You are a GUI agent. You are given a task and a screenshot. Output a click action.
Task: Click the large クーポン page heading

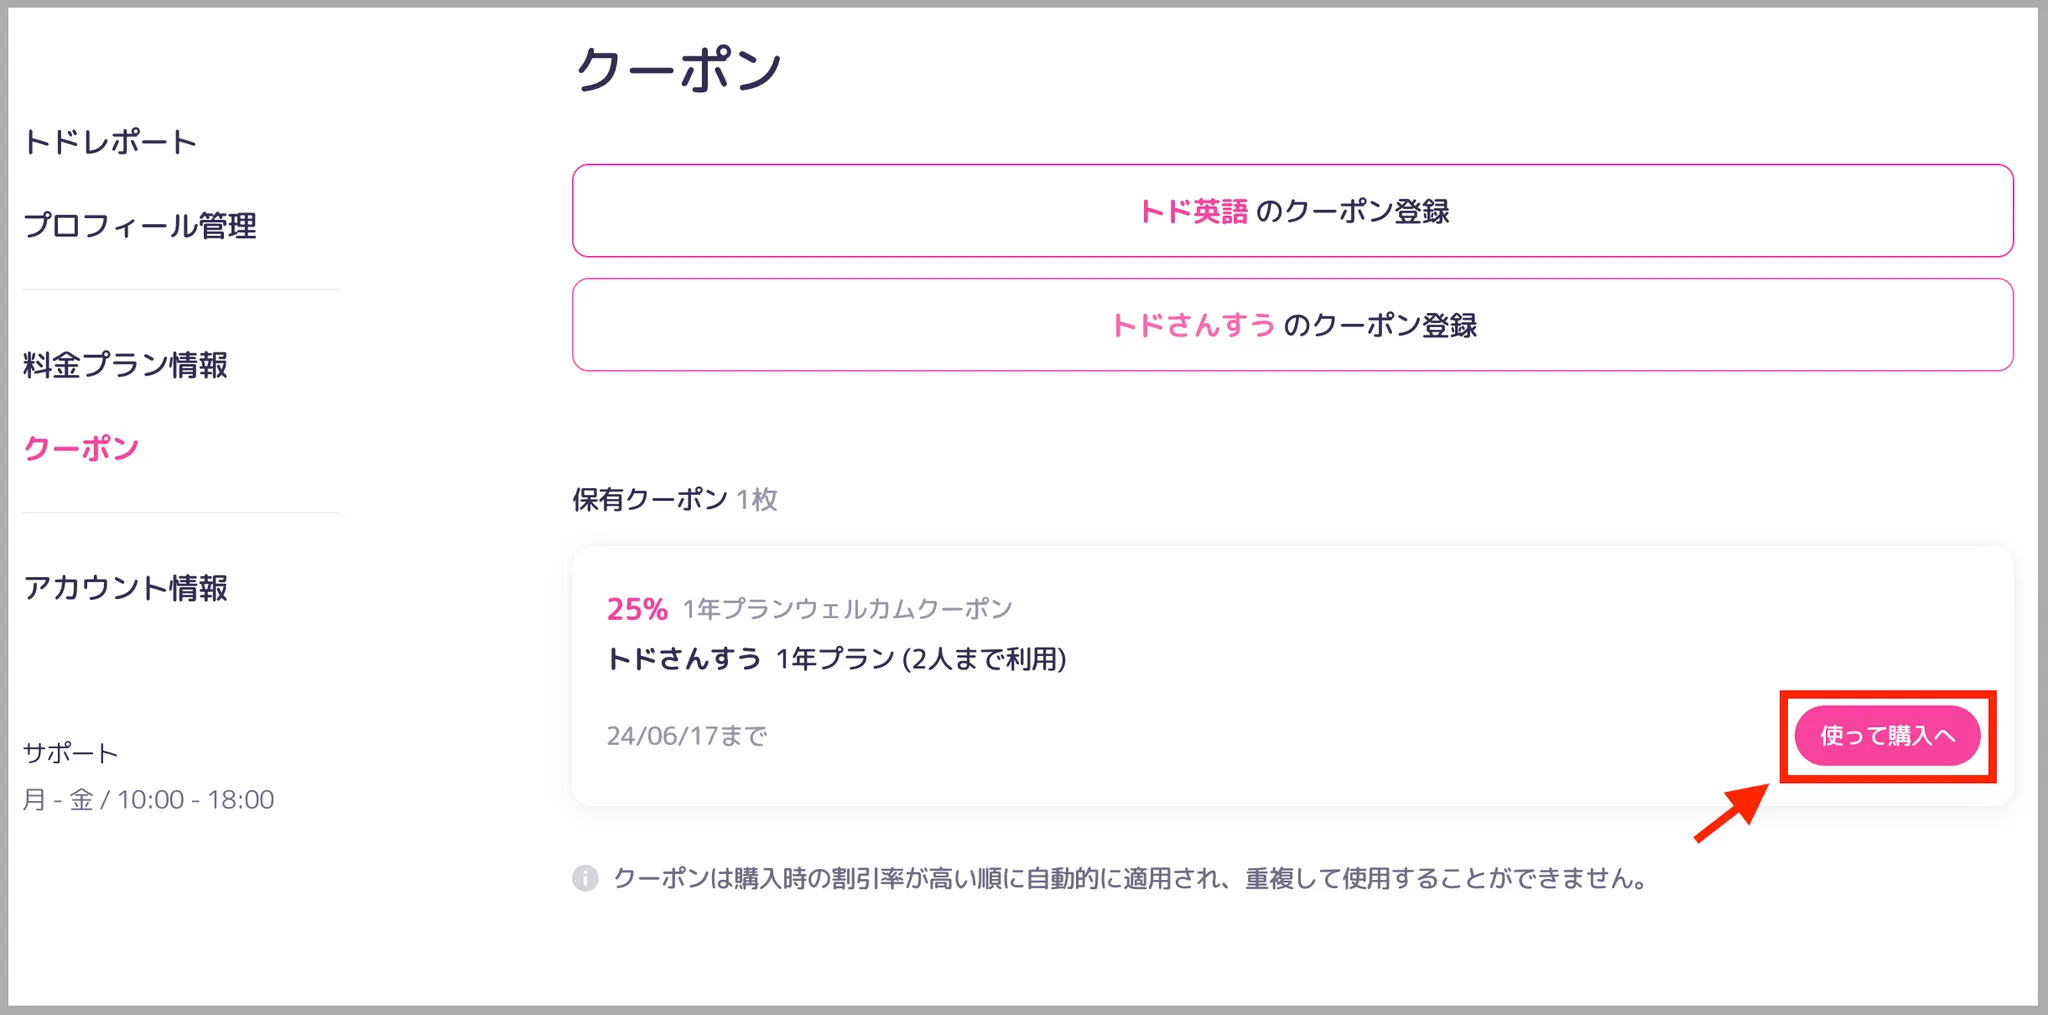click(679, 70)
